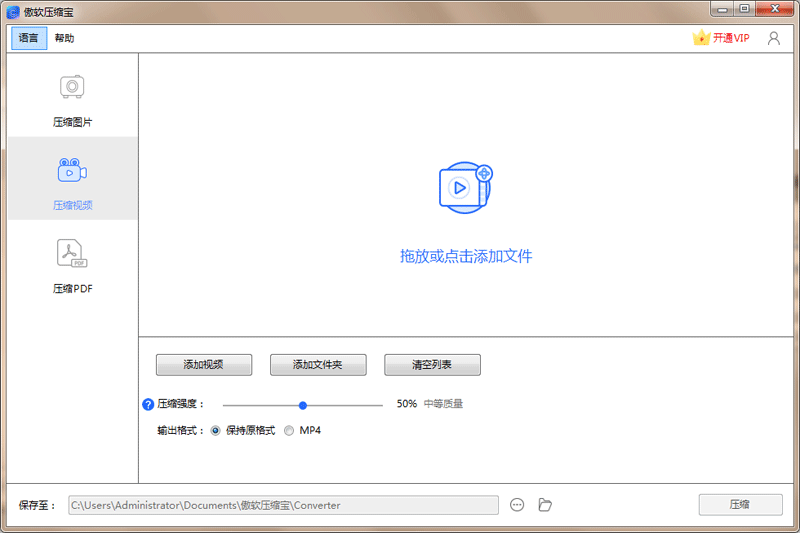The image size is (800, 533).
Task: Open the 帮助 help menu
Action: [64, 38]
